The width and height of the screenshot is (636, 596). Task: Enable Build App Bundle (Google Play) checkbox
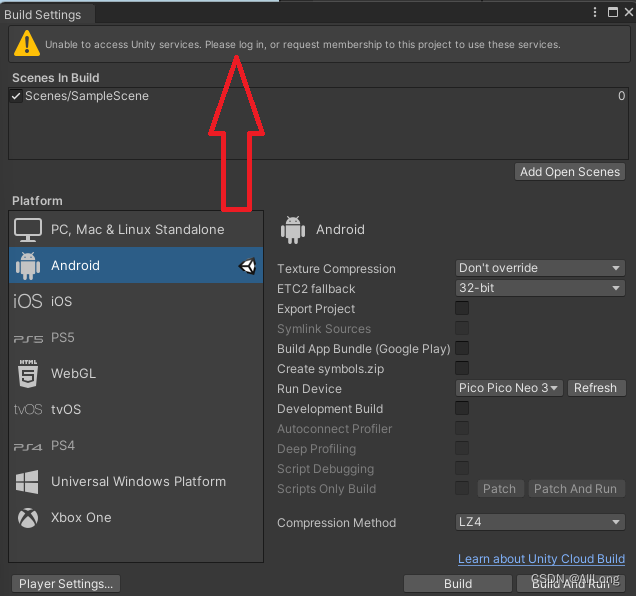[462, 348]
